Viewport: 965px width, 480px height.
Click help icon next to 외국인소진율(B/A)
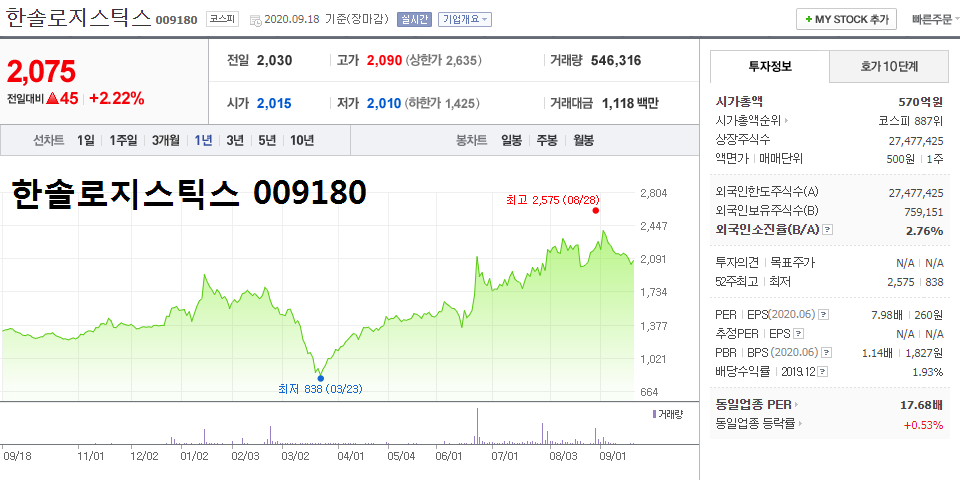pos(828,230)
